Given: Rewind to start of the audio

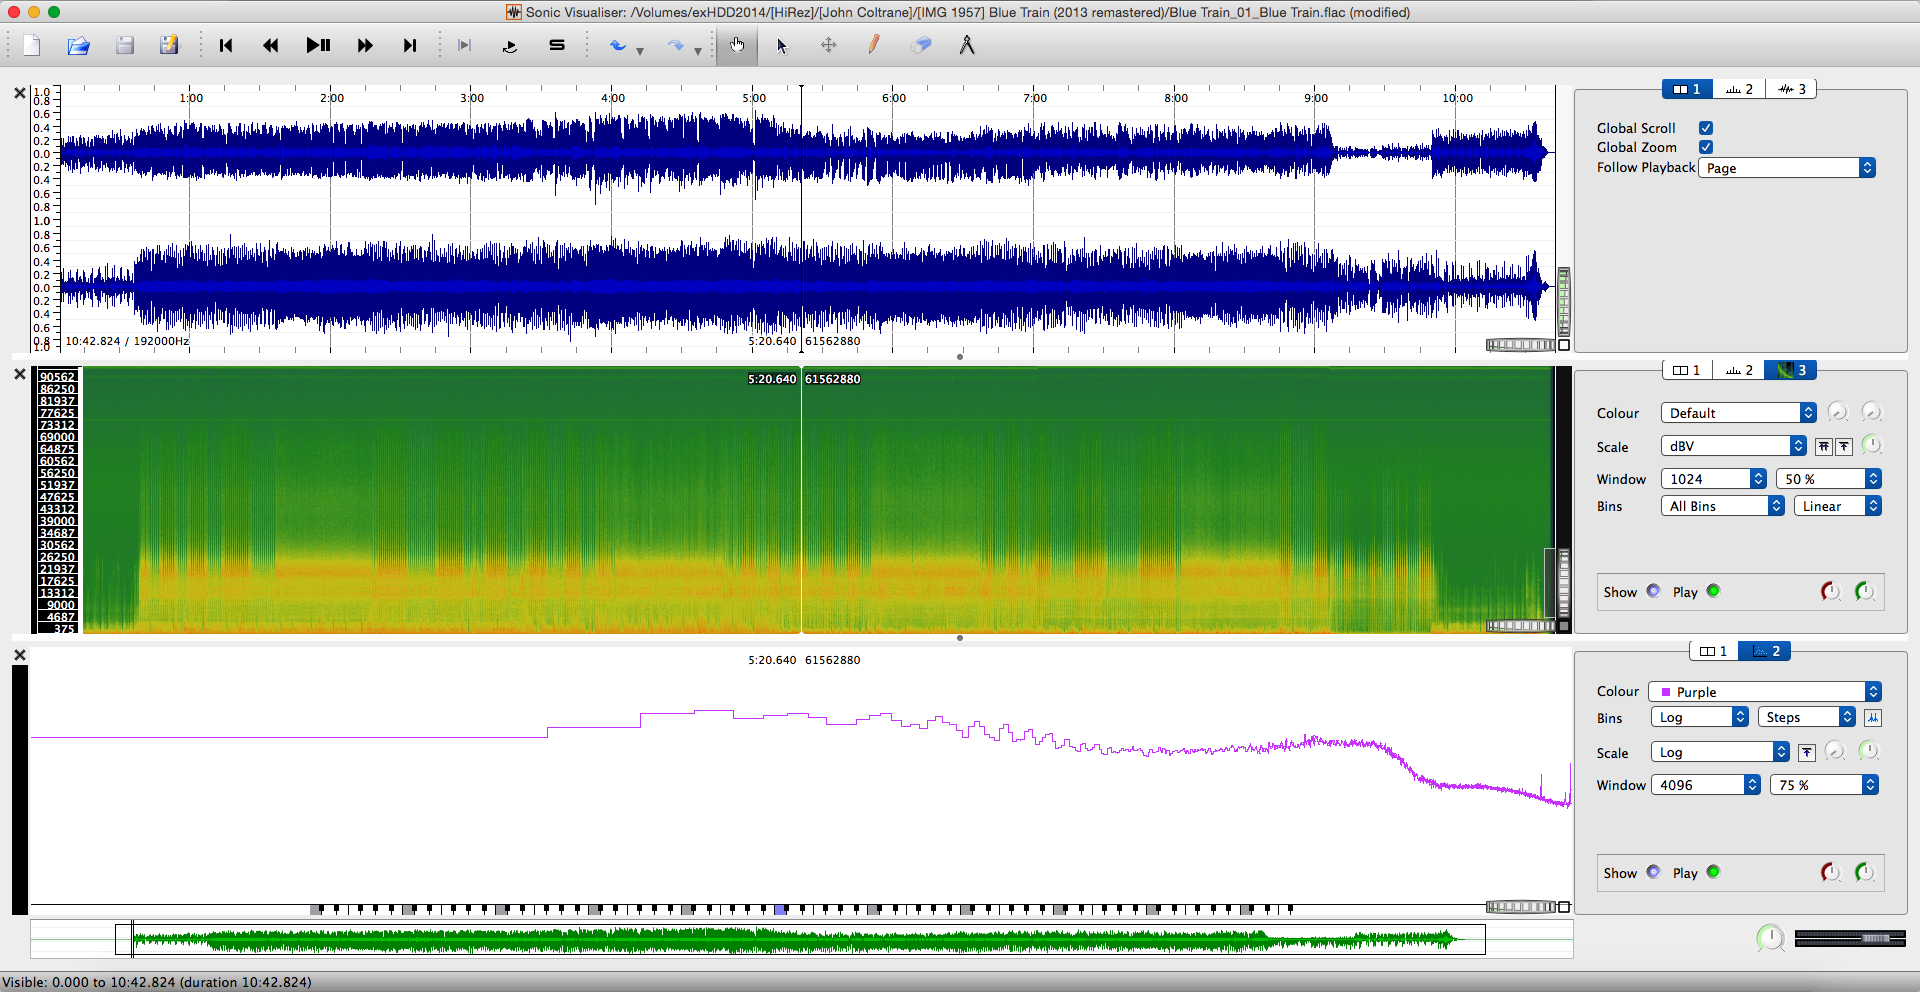Looking at the screenshot, I should point(226,45).
